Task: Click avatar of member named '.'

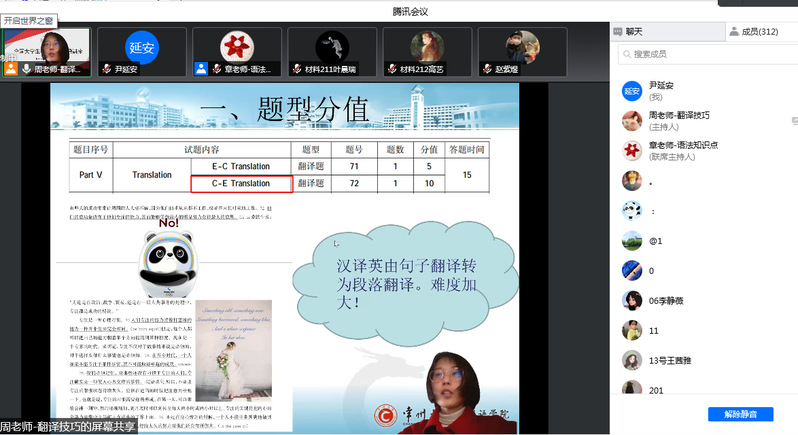Action: [632, 181]
